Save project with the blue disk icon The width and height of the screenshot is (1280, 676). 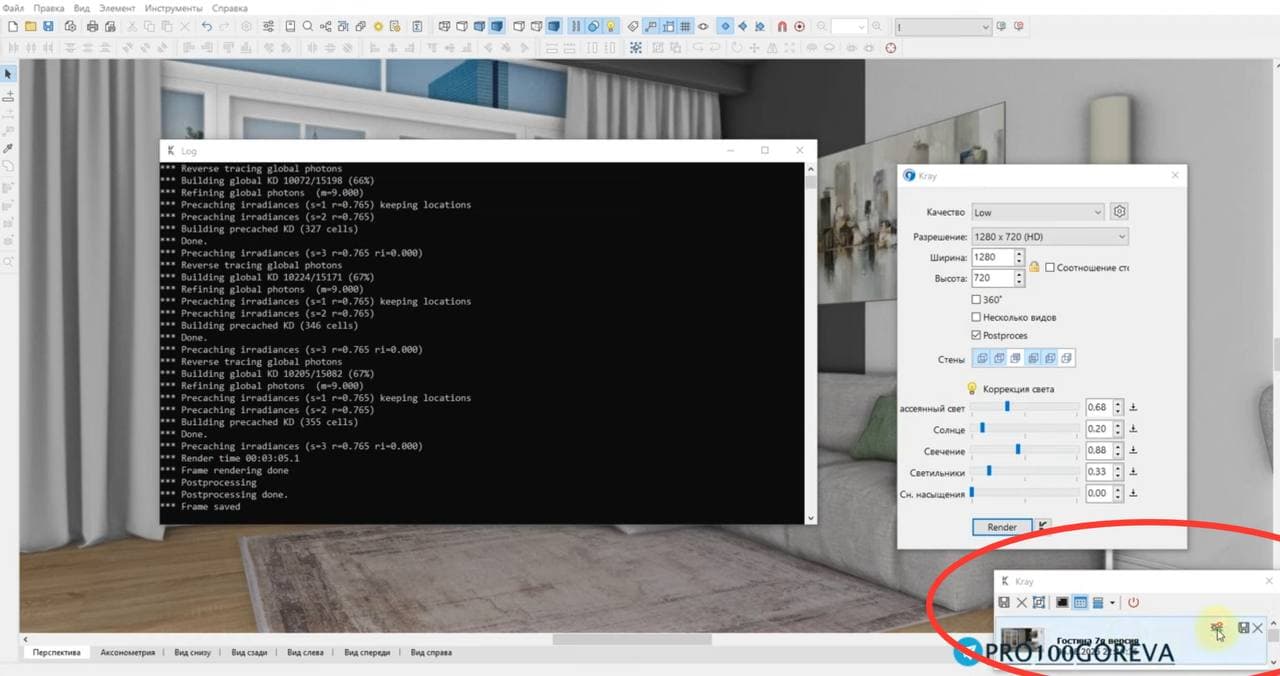[x=48, y=26]
